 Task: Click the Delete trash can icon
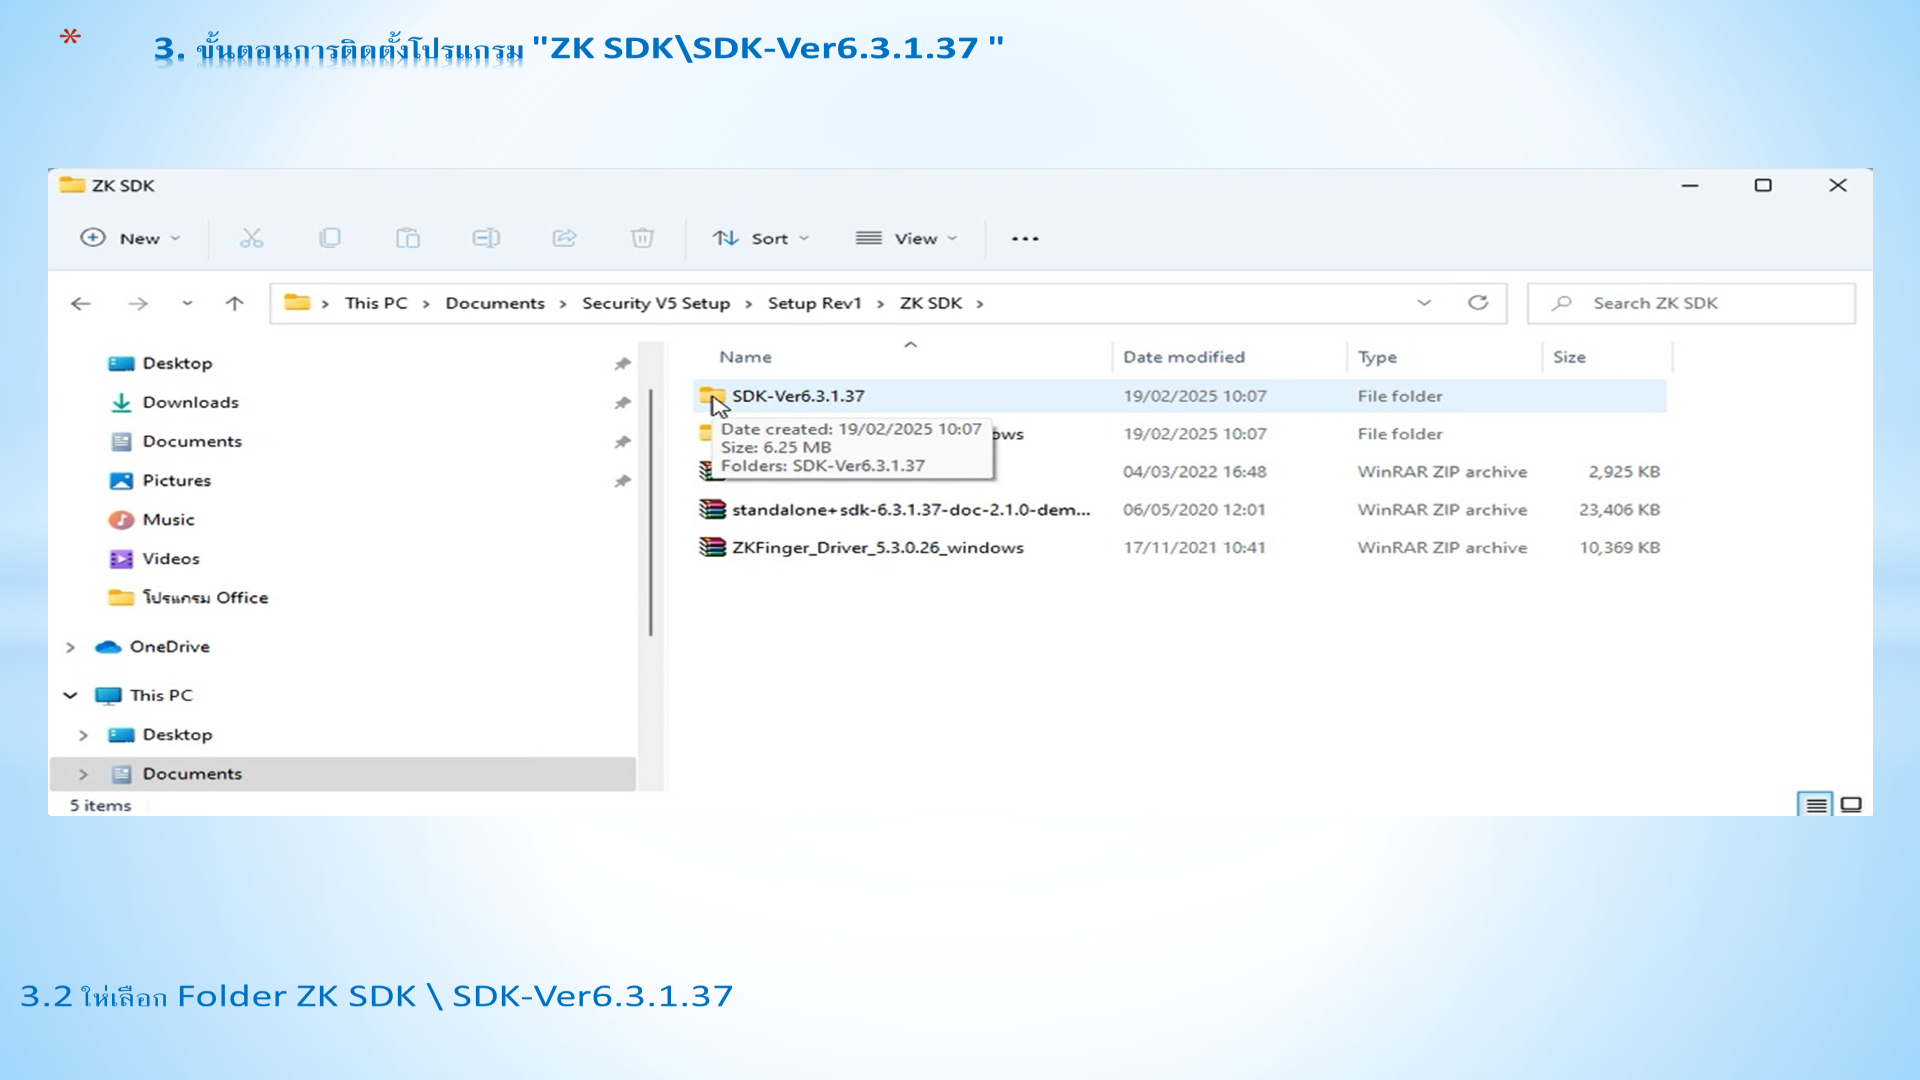pyautogui.click(x=642, y=238)
